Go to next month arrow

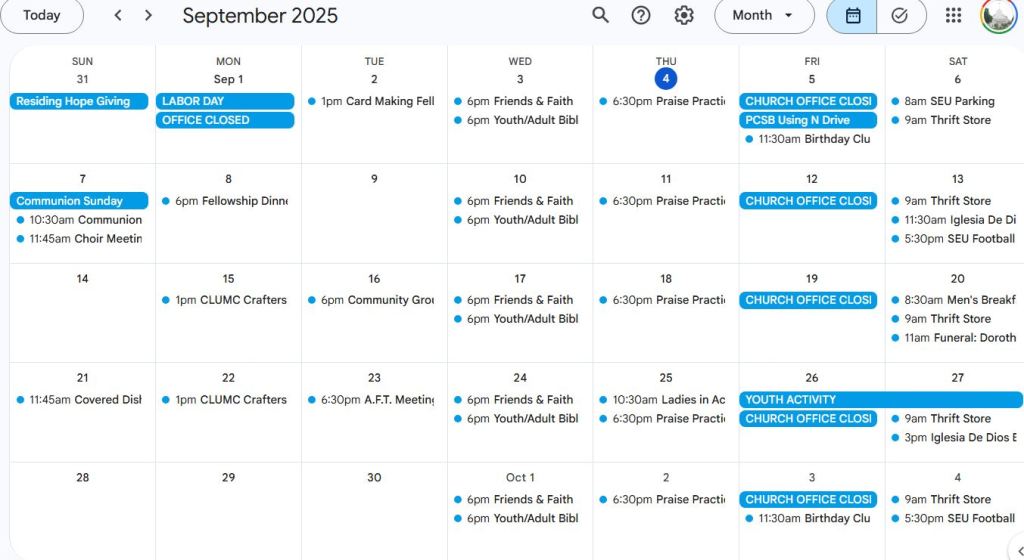click(149, 15)
